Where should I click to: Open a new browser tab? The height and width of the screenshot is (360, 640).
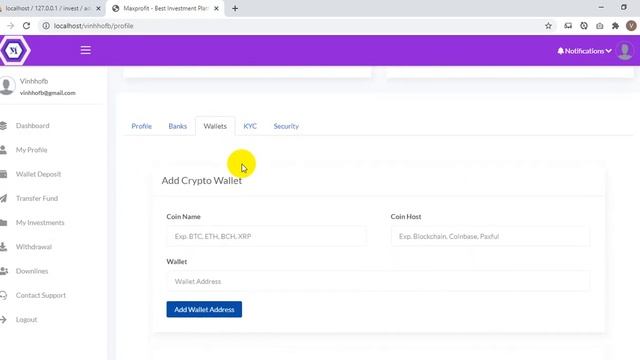coord(235,8)
